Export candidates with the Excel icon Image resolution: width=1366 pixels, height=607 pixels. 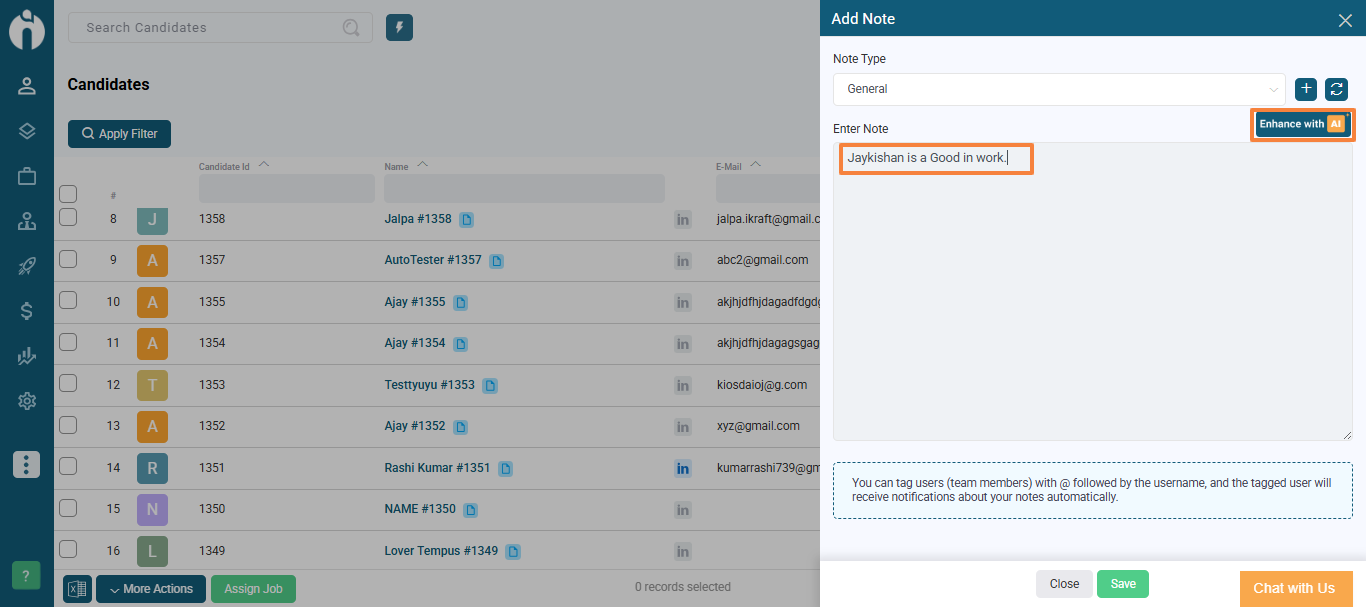pos(77,589)
